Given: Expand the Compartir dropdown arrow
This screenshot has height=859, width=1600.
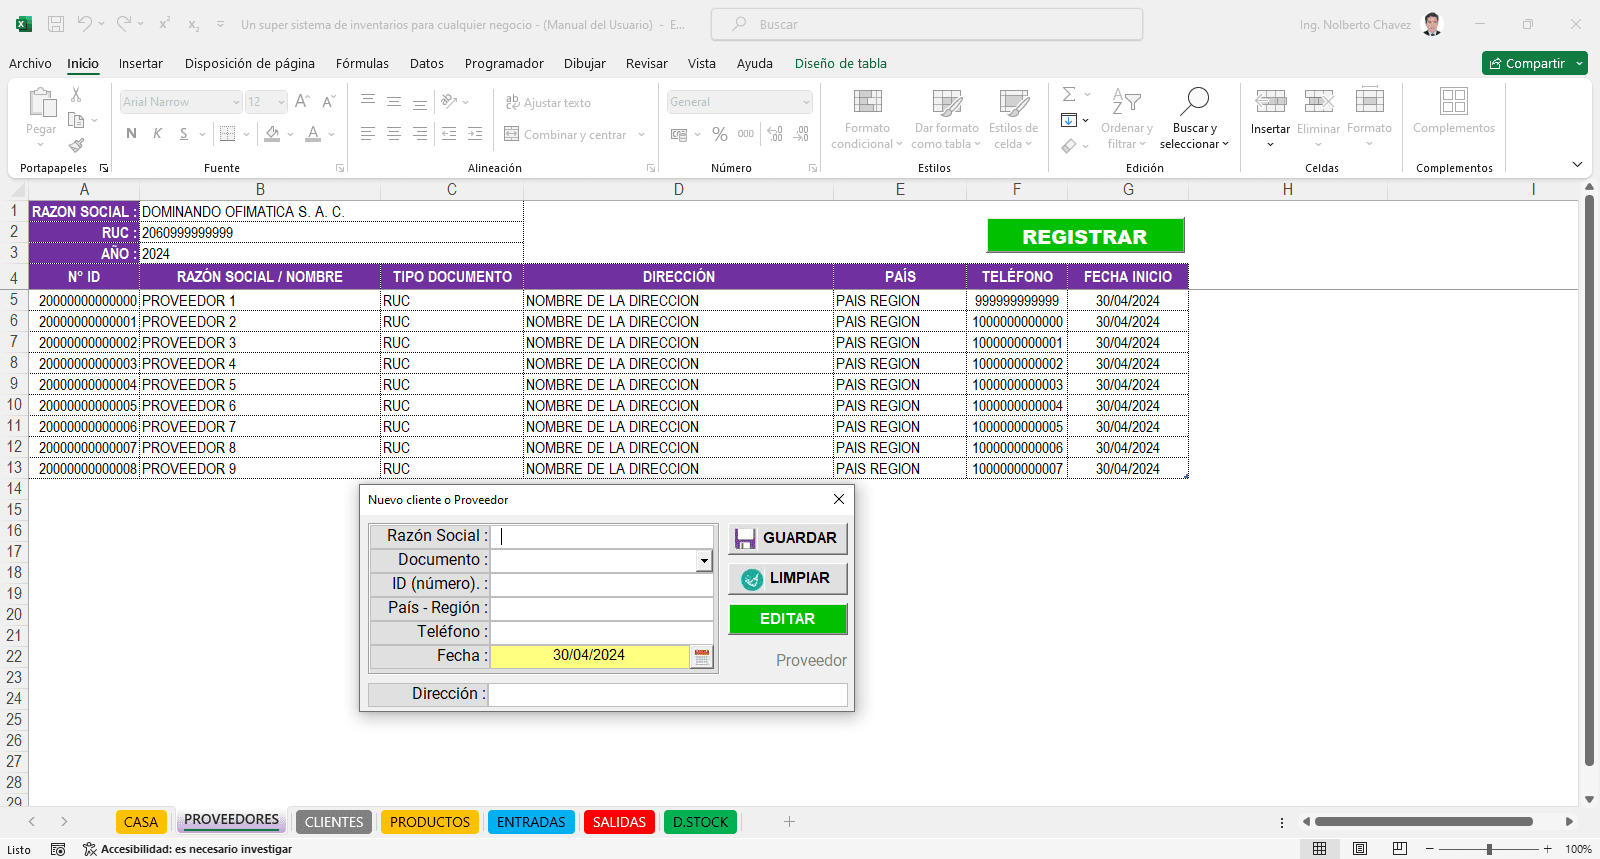Looking at the screenshot, I should (1579, 63).
